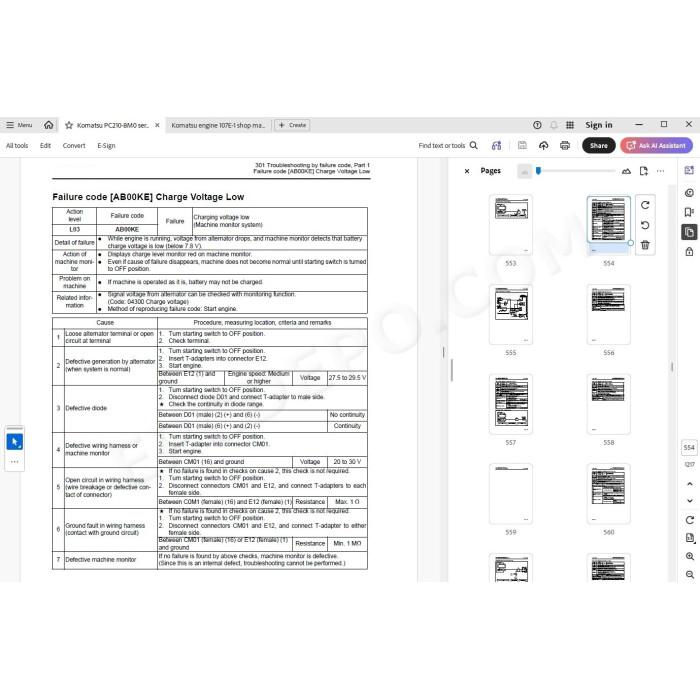Select page 554 thumbnail
Image resolution: width=700 pixels, height=700 pixels.
[608, 225]
